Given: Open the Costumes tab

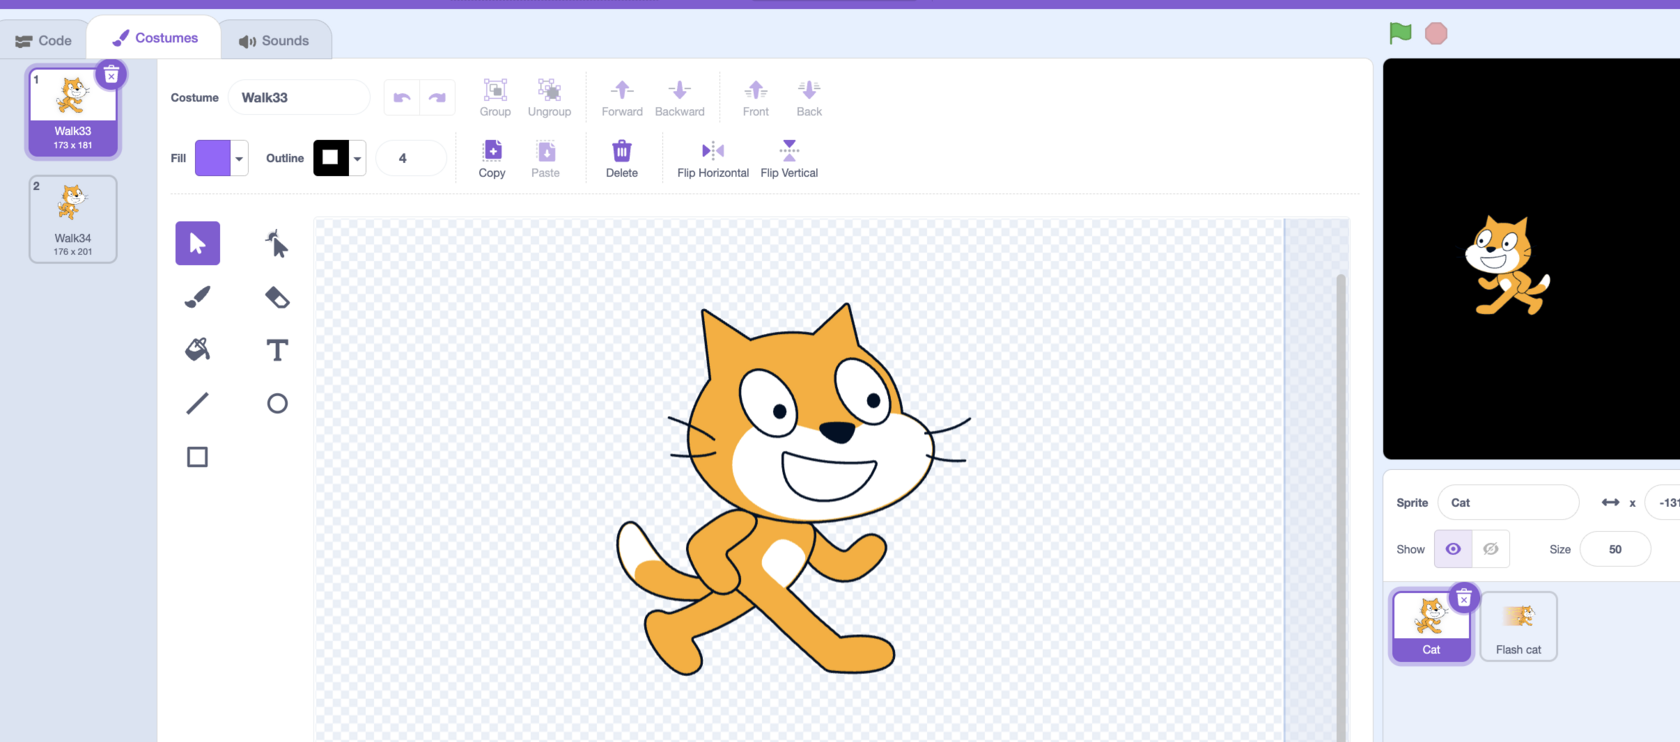Looking at the screenshot, I should click(x=155, y=38).
